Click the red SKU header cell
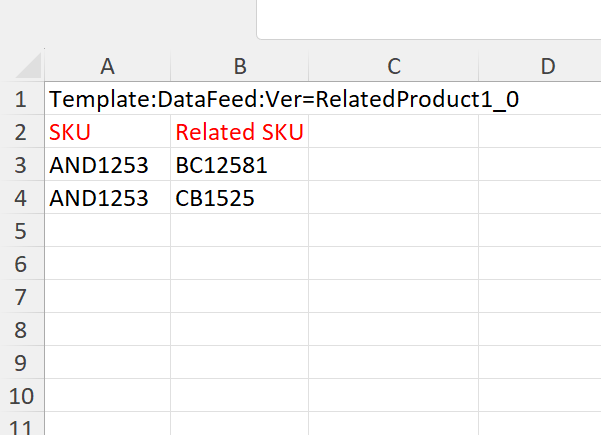 (x=108, y=131)
